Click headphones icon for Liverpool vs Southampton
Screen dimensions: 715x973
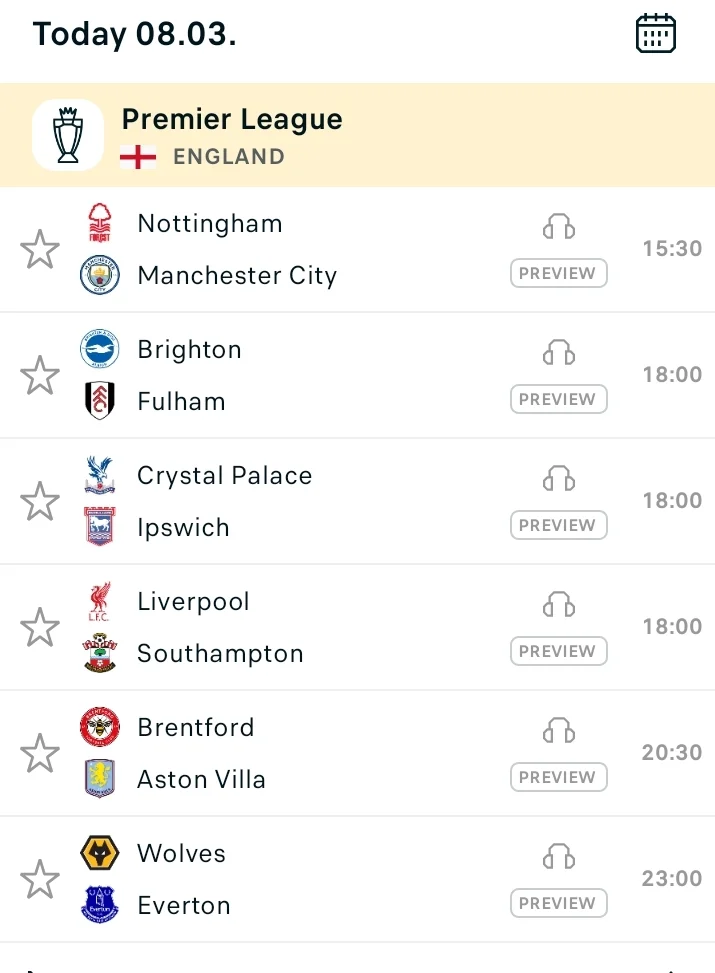pos(559,604)
